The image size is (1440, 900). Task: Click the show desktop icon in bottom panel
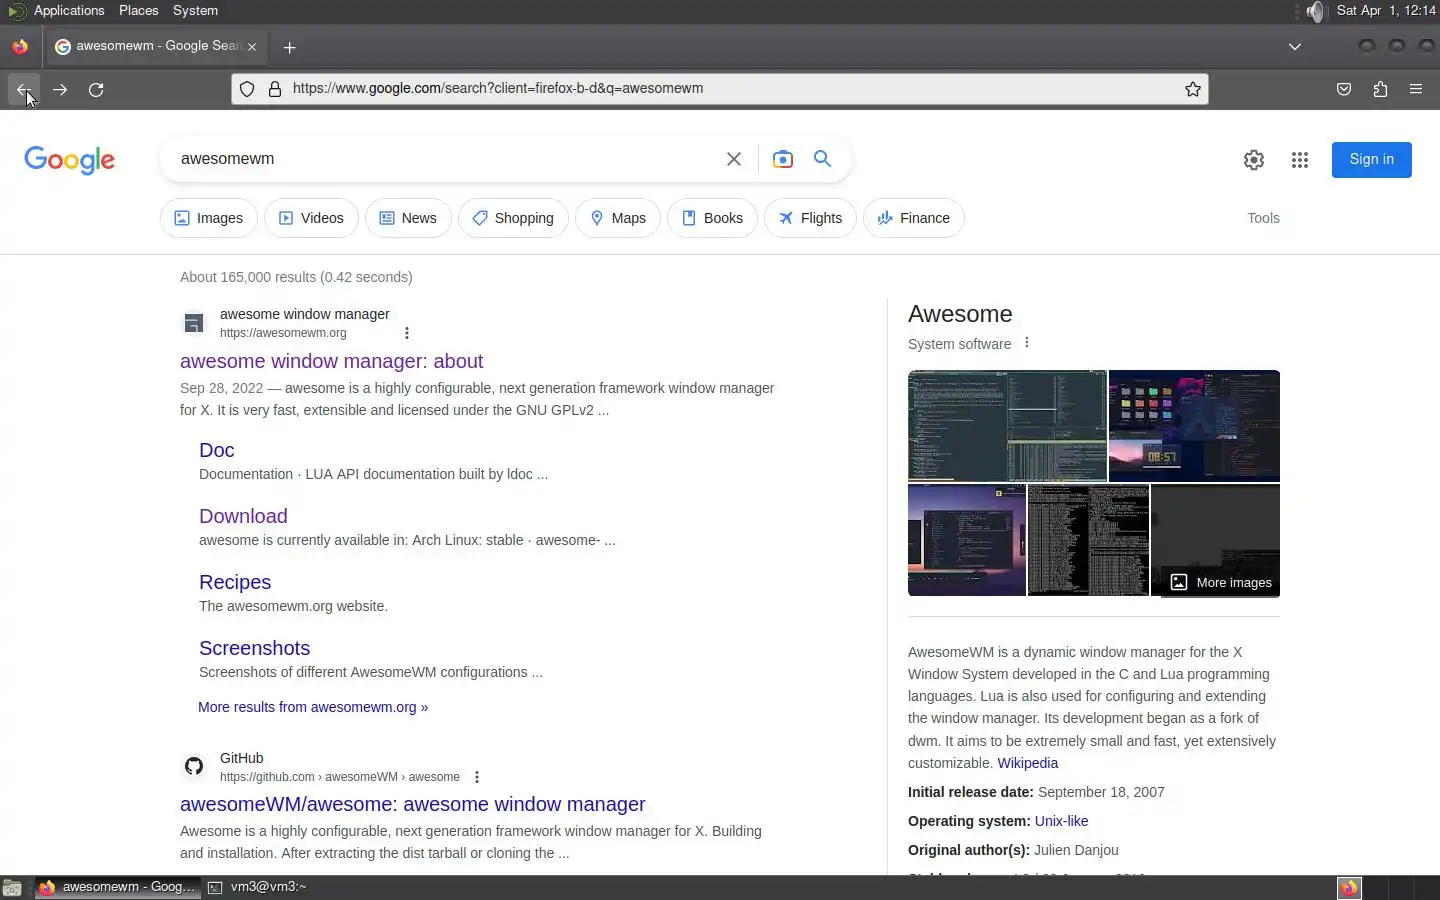coord(12,887)
